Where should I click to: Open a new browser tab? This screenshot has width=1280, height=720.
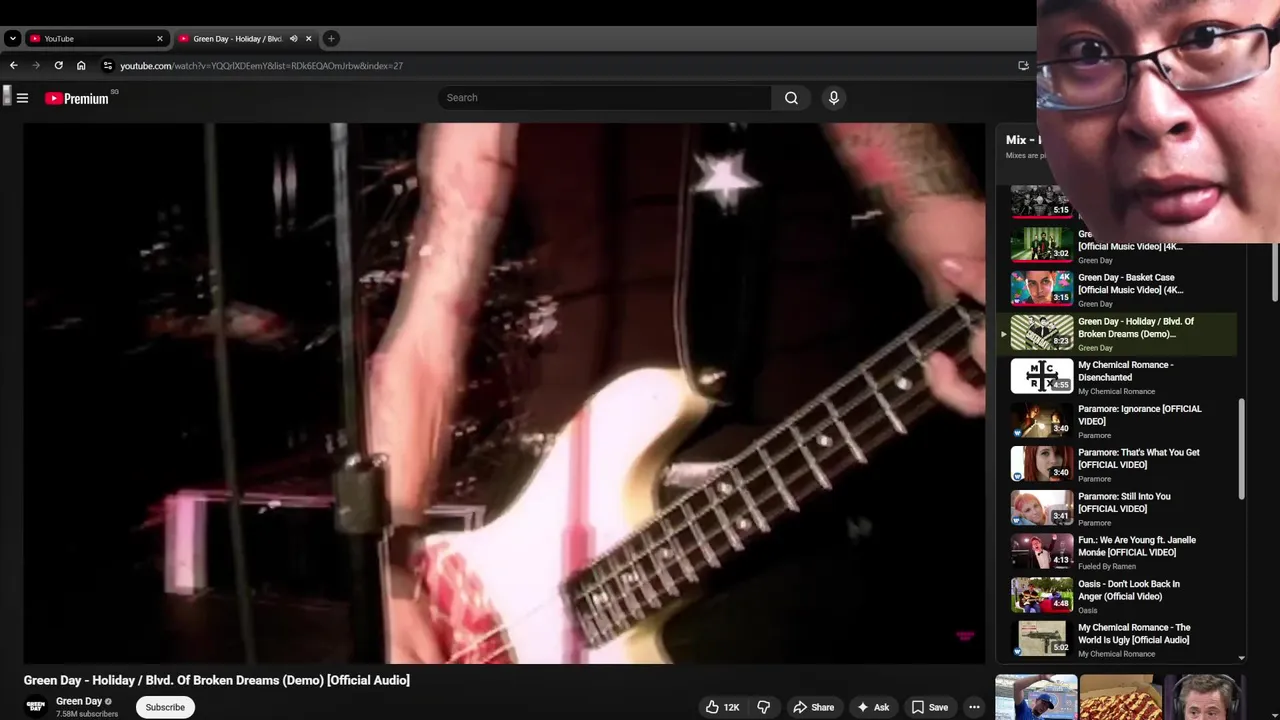[x=331, y=39]
